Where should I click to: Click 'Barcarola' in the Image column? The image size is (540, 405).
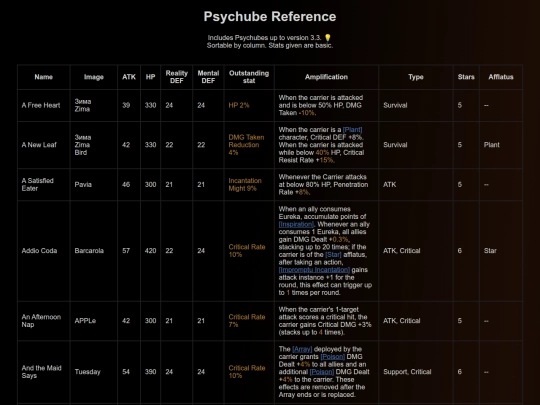(89, 251)
